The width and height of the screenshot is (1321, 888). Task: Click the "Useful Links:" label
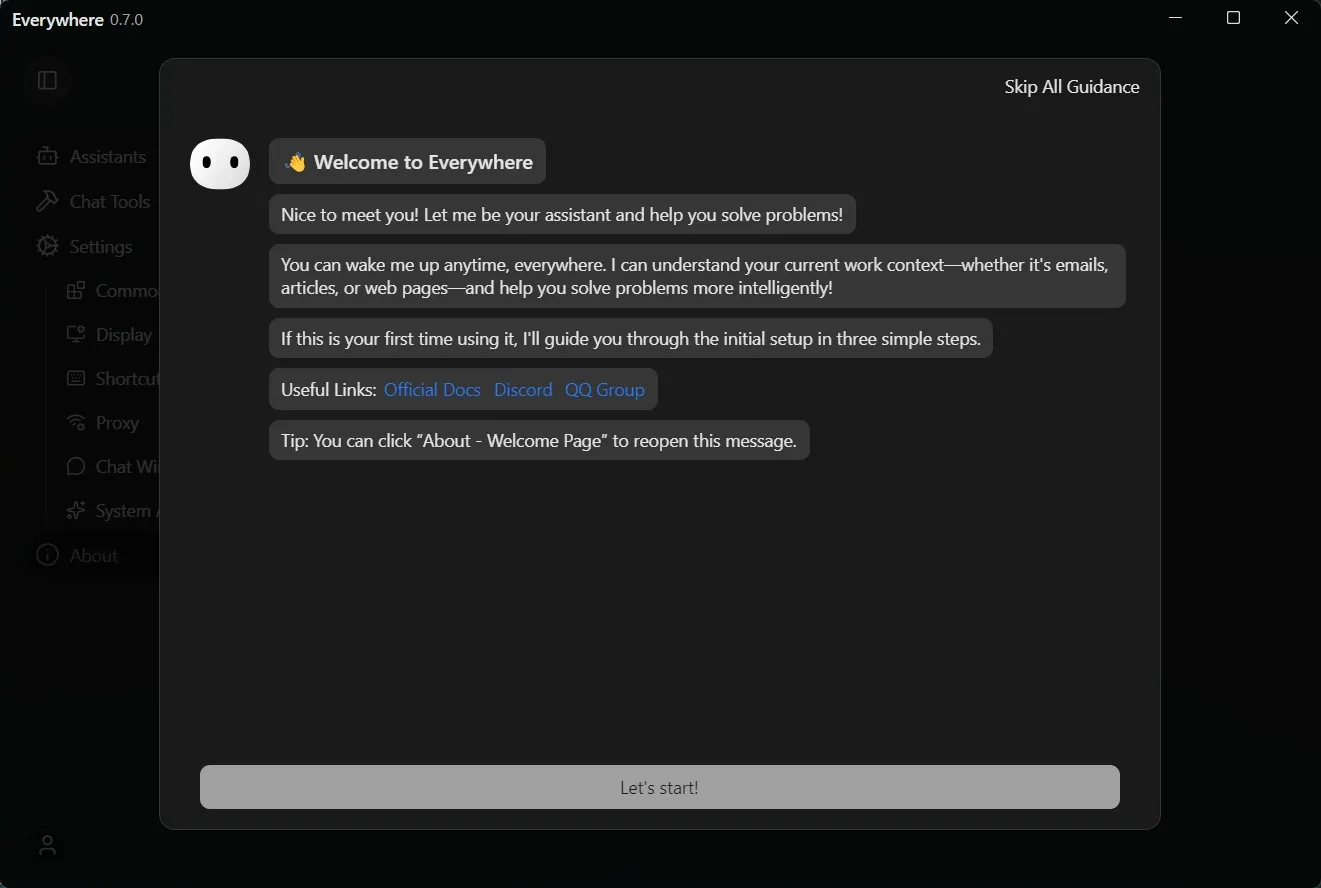tap(329, 390)
